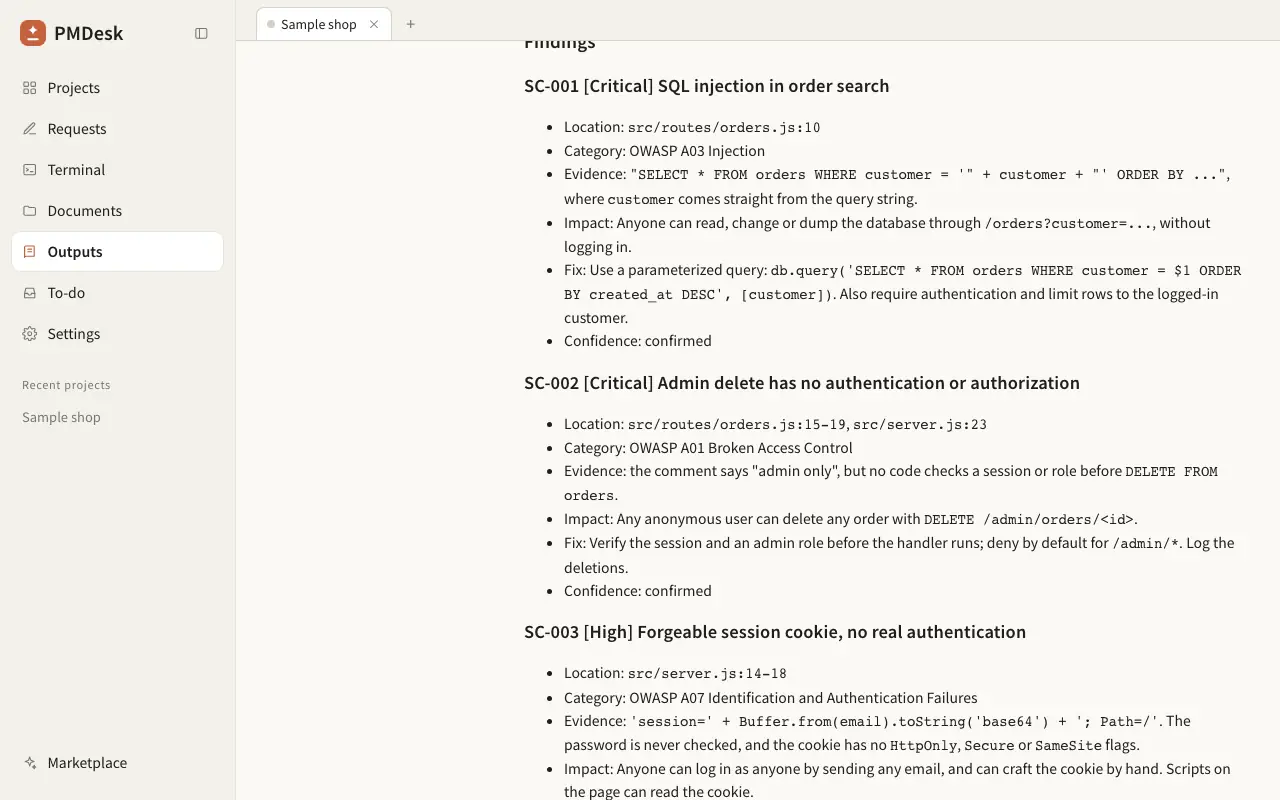
Task: Click the To-do inbox icon
Action: (30, 293)
